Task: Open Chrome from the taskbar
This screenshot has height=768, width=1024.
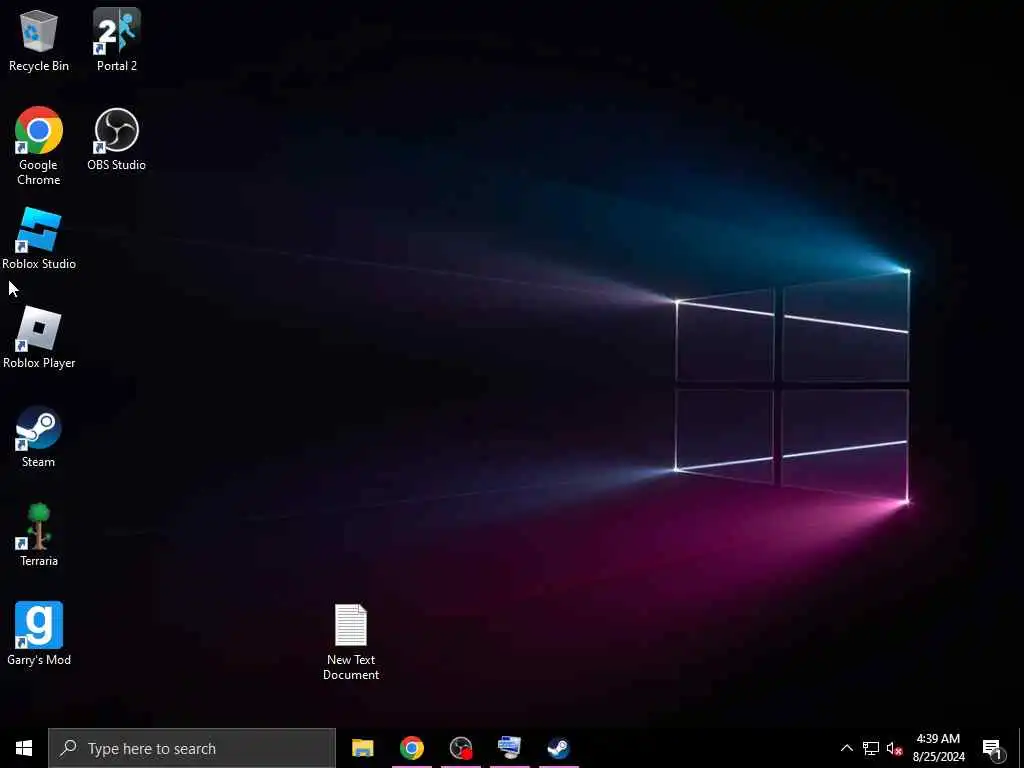Action: click(x=411, y=748)
